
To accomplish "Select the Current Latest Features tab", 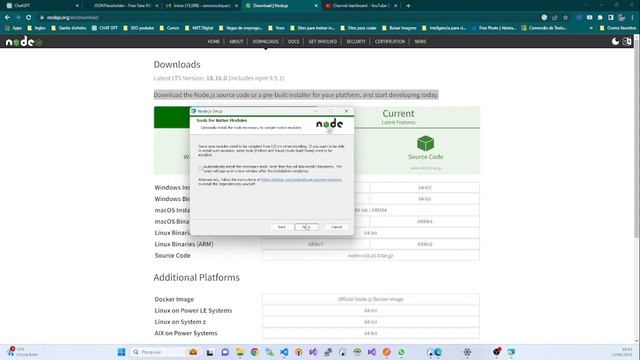I will click(398, 117).
